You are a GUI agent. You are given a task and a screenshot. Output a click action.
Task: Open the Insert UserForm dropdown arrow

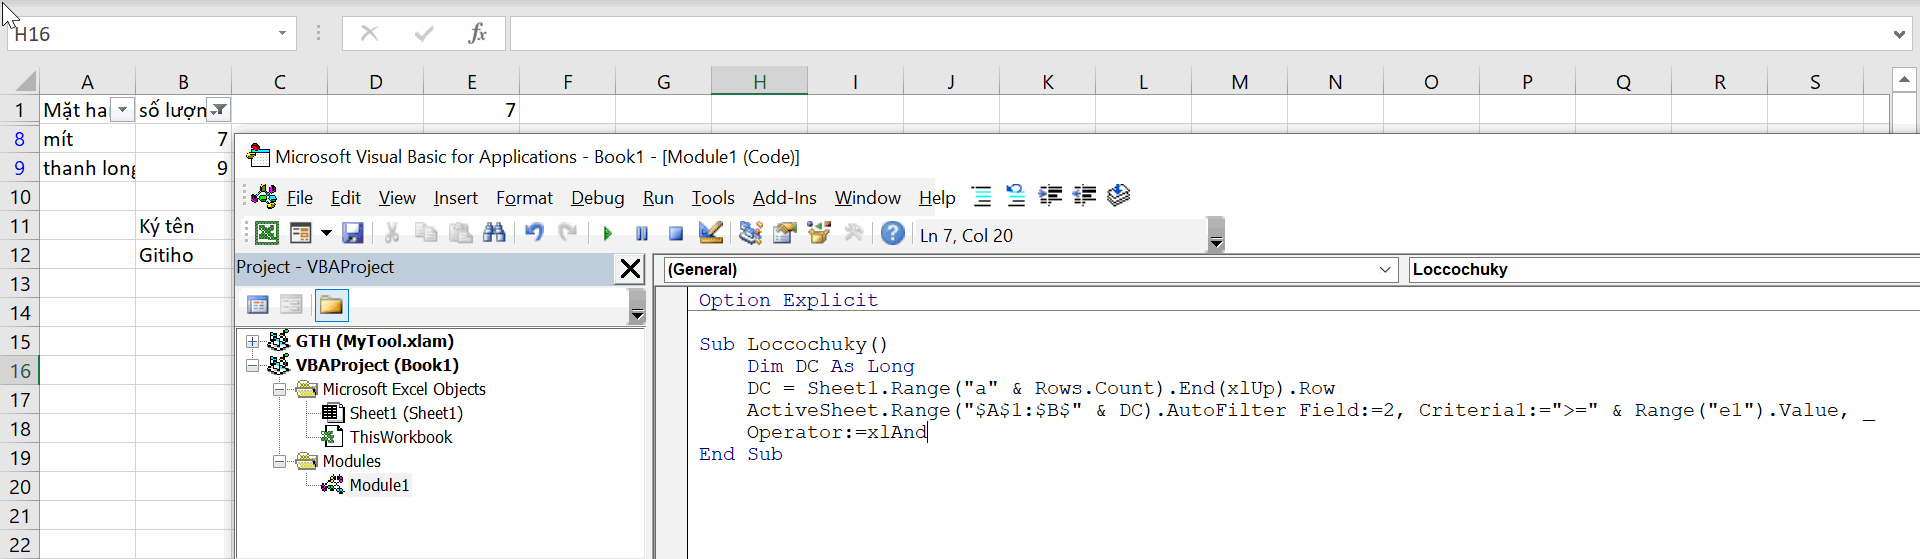pos(326,234)
